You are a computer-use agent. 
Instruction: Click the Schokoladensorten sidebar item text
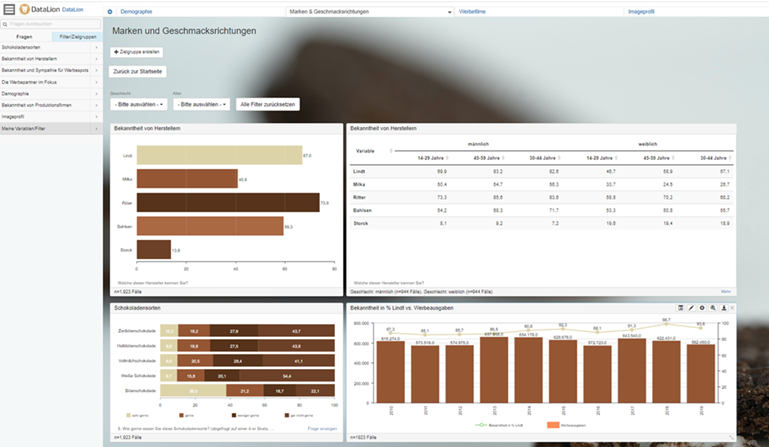[x=21, y=48]
